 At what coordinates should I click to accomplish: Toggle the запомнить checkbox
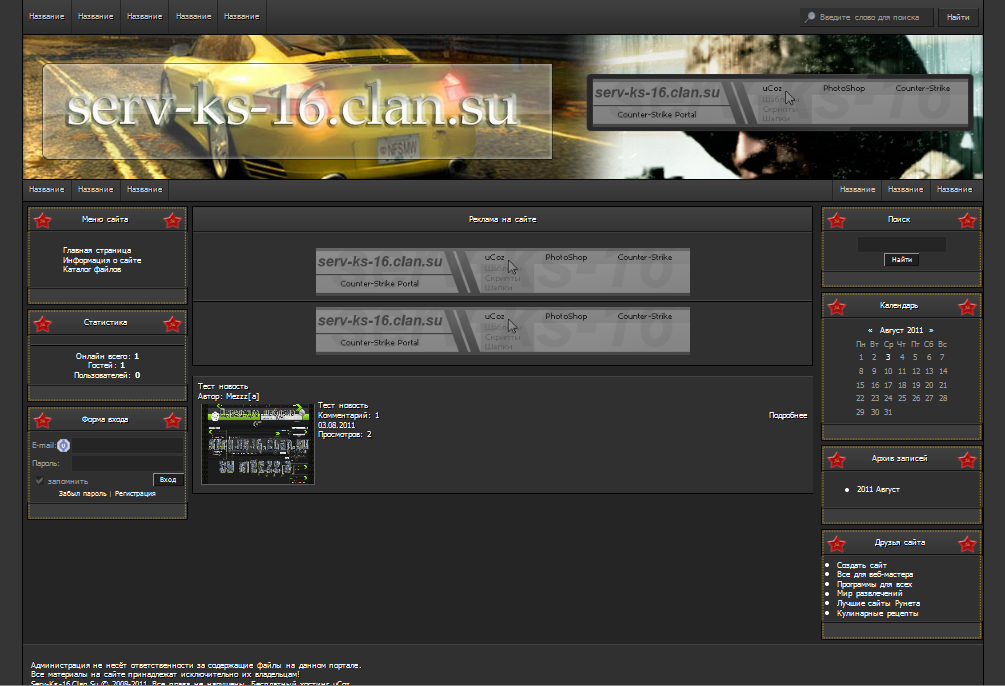[39, 480]
